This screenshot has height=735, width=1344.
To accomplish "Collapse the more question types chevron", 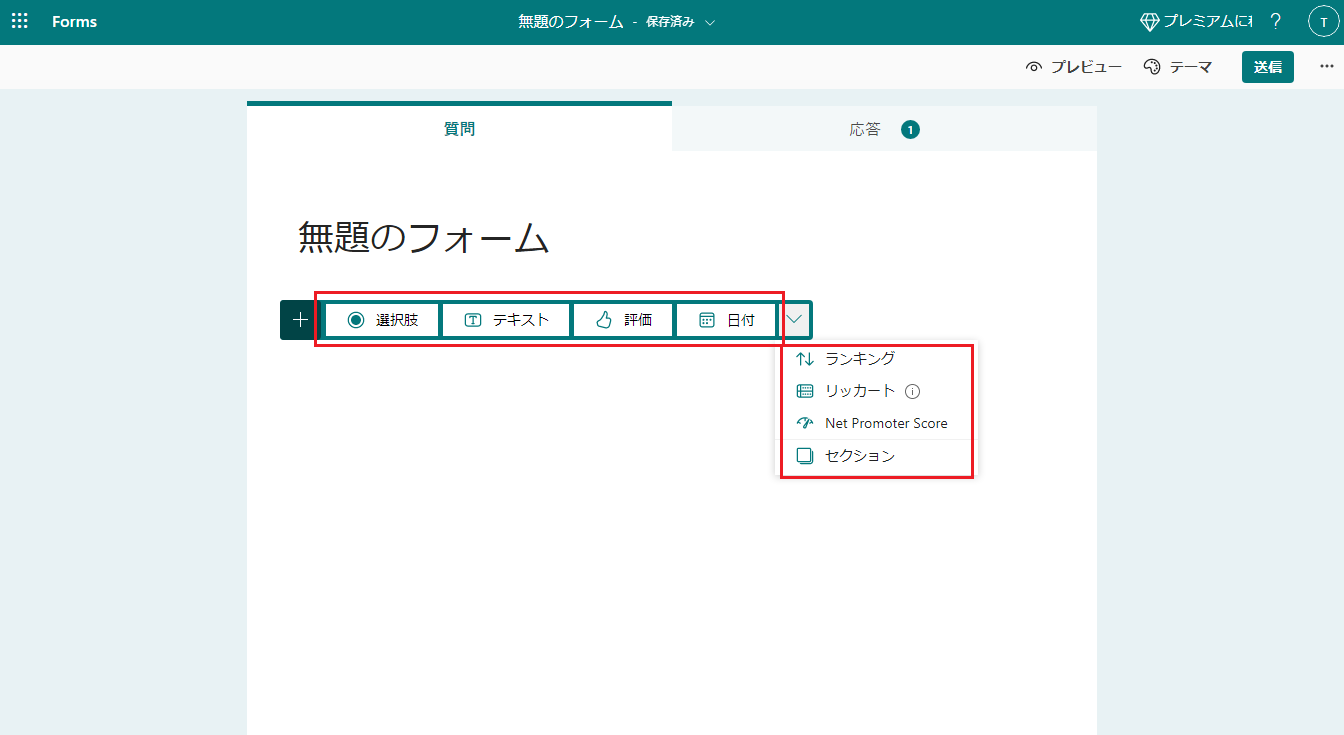I will [x=795, y=320].
